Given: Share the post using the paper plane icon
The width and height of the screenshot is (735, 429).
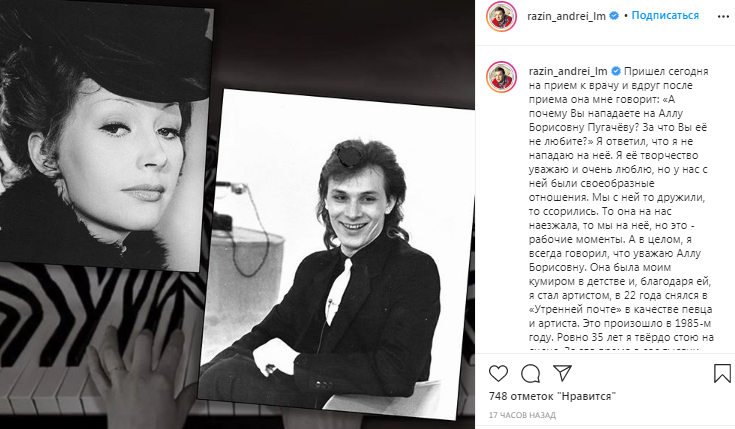Looking at the screenshot, I should 562,373.
